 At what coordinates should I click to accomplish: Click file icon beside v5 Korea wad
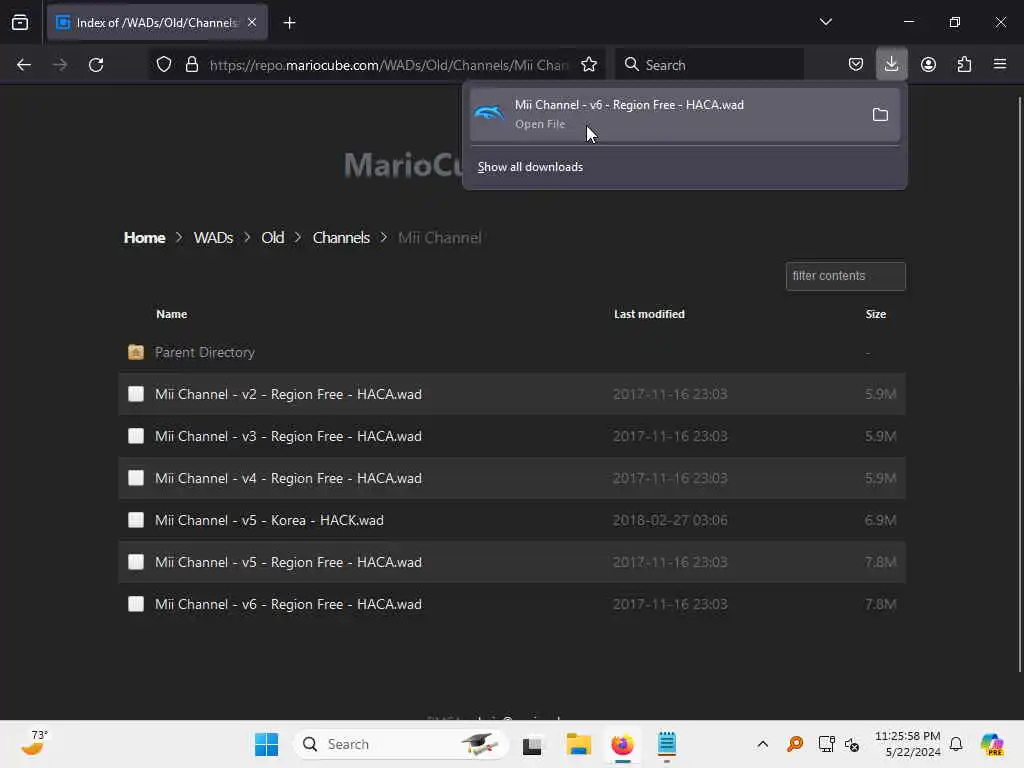click(x=136, y=520)
